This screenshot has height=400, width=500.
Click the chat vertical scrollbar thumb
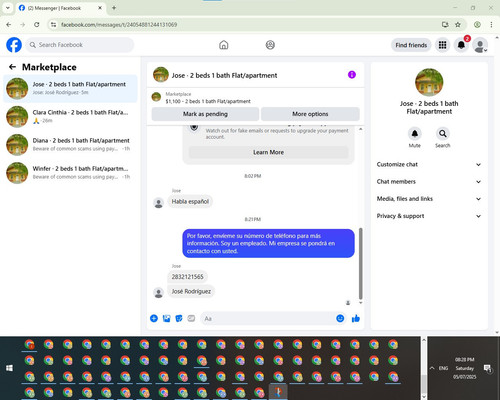click(x=360, y=263)
